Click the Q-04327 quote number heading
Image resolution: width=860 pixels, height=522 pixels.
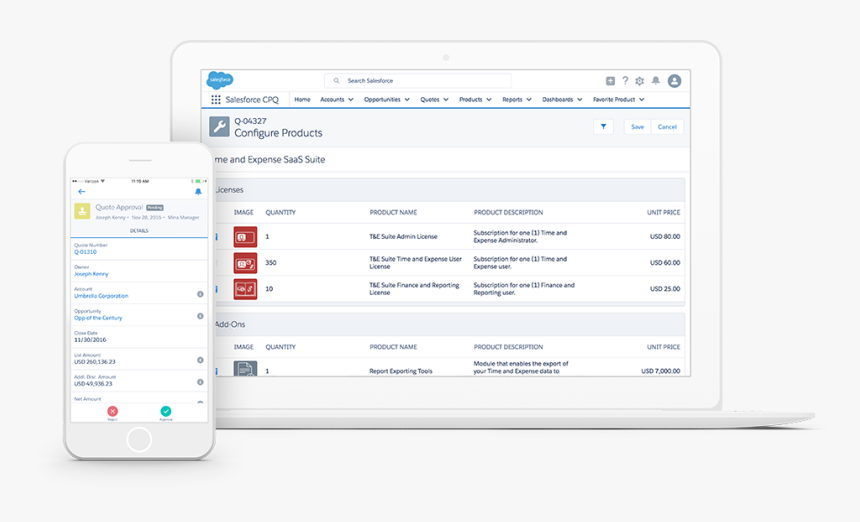tap(250, 121)
